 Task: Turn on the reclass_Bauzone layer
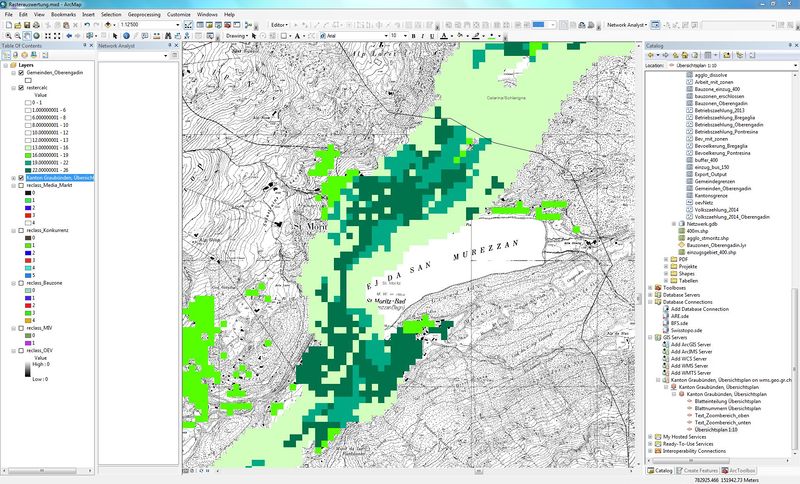pos(22,284)
